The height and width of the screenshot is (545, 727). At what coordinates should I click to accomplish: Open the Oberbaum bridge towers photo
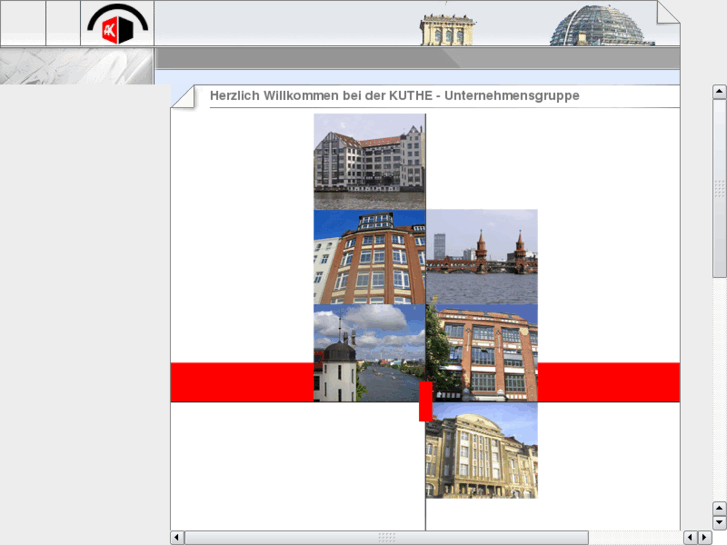click(x=482, y=257)
